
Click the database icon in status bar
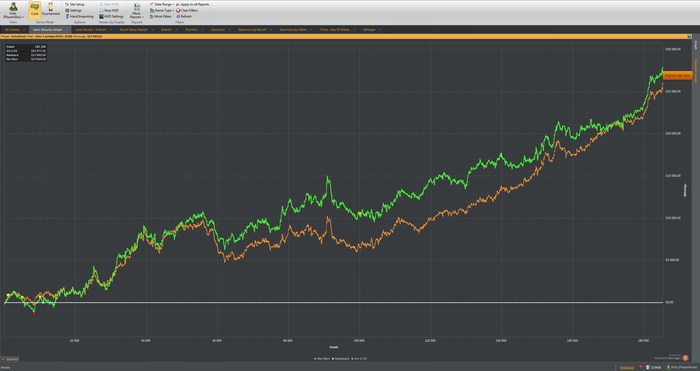(x=648, y=367)
